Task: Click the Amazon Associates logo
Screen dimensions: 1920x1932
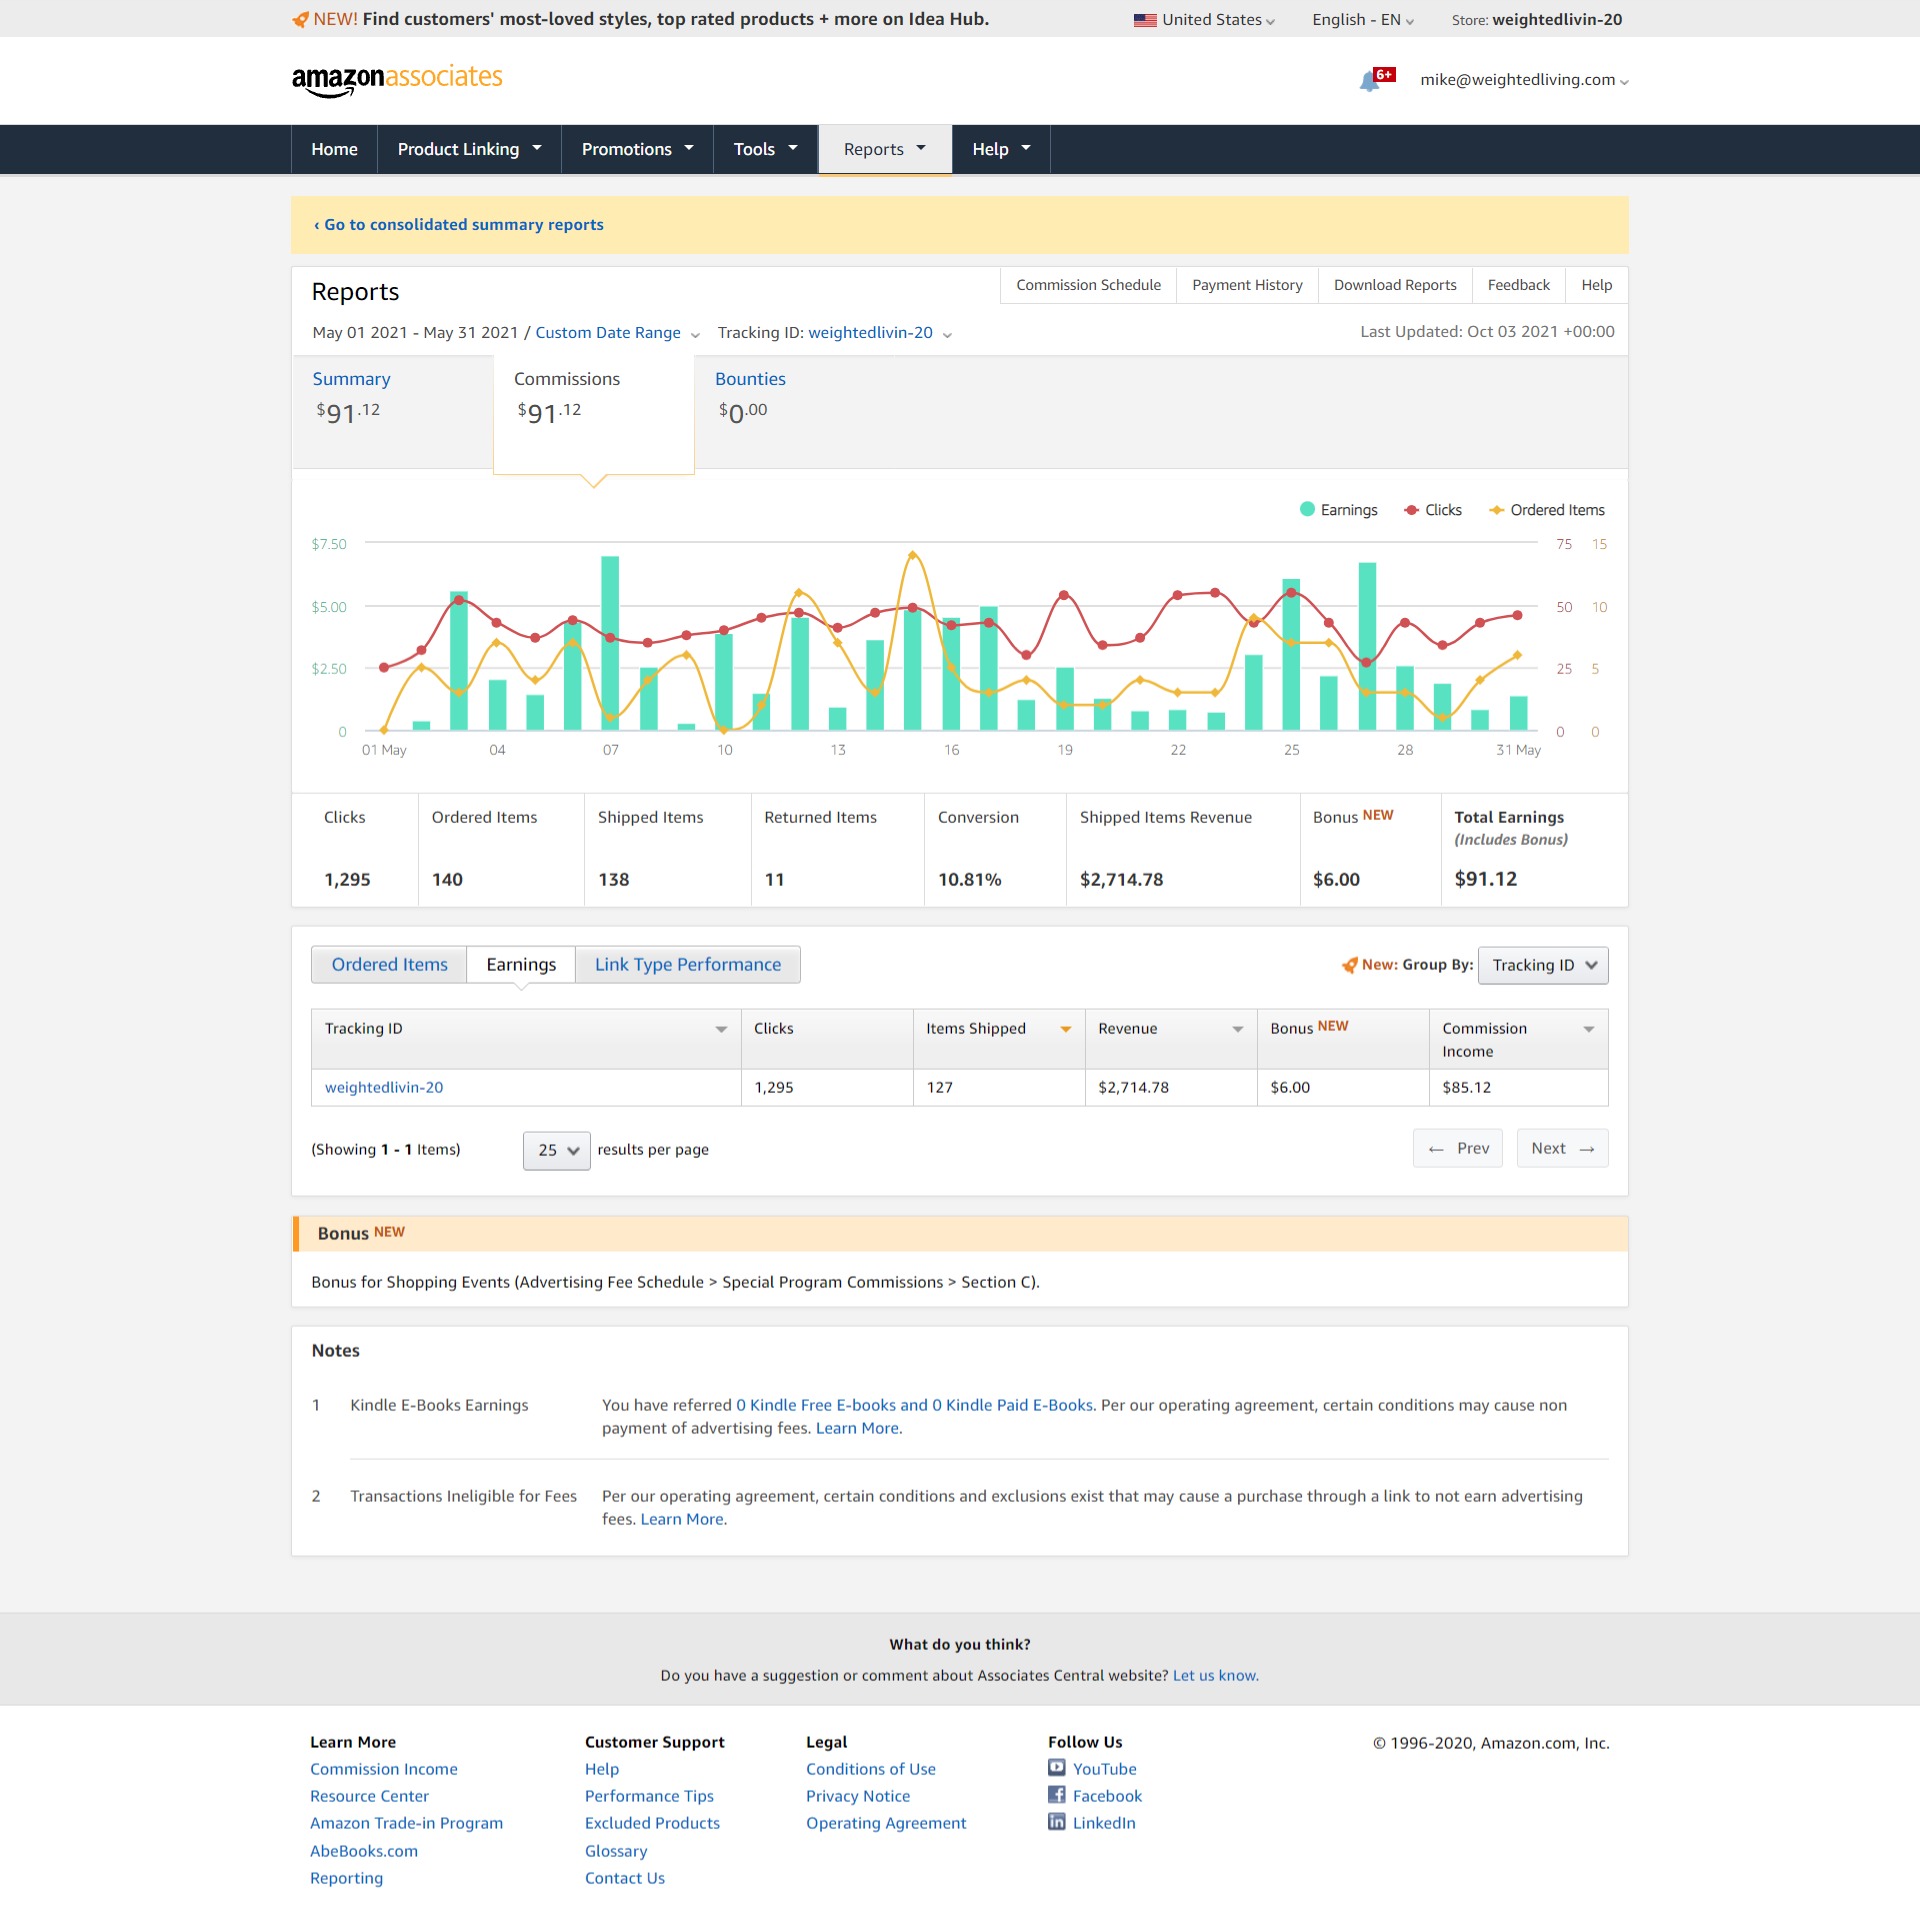Action: (397, 80)
